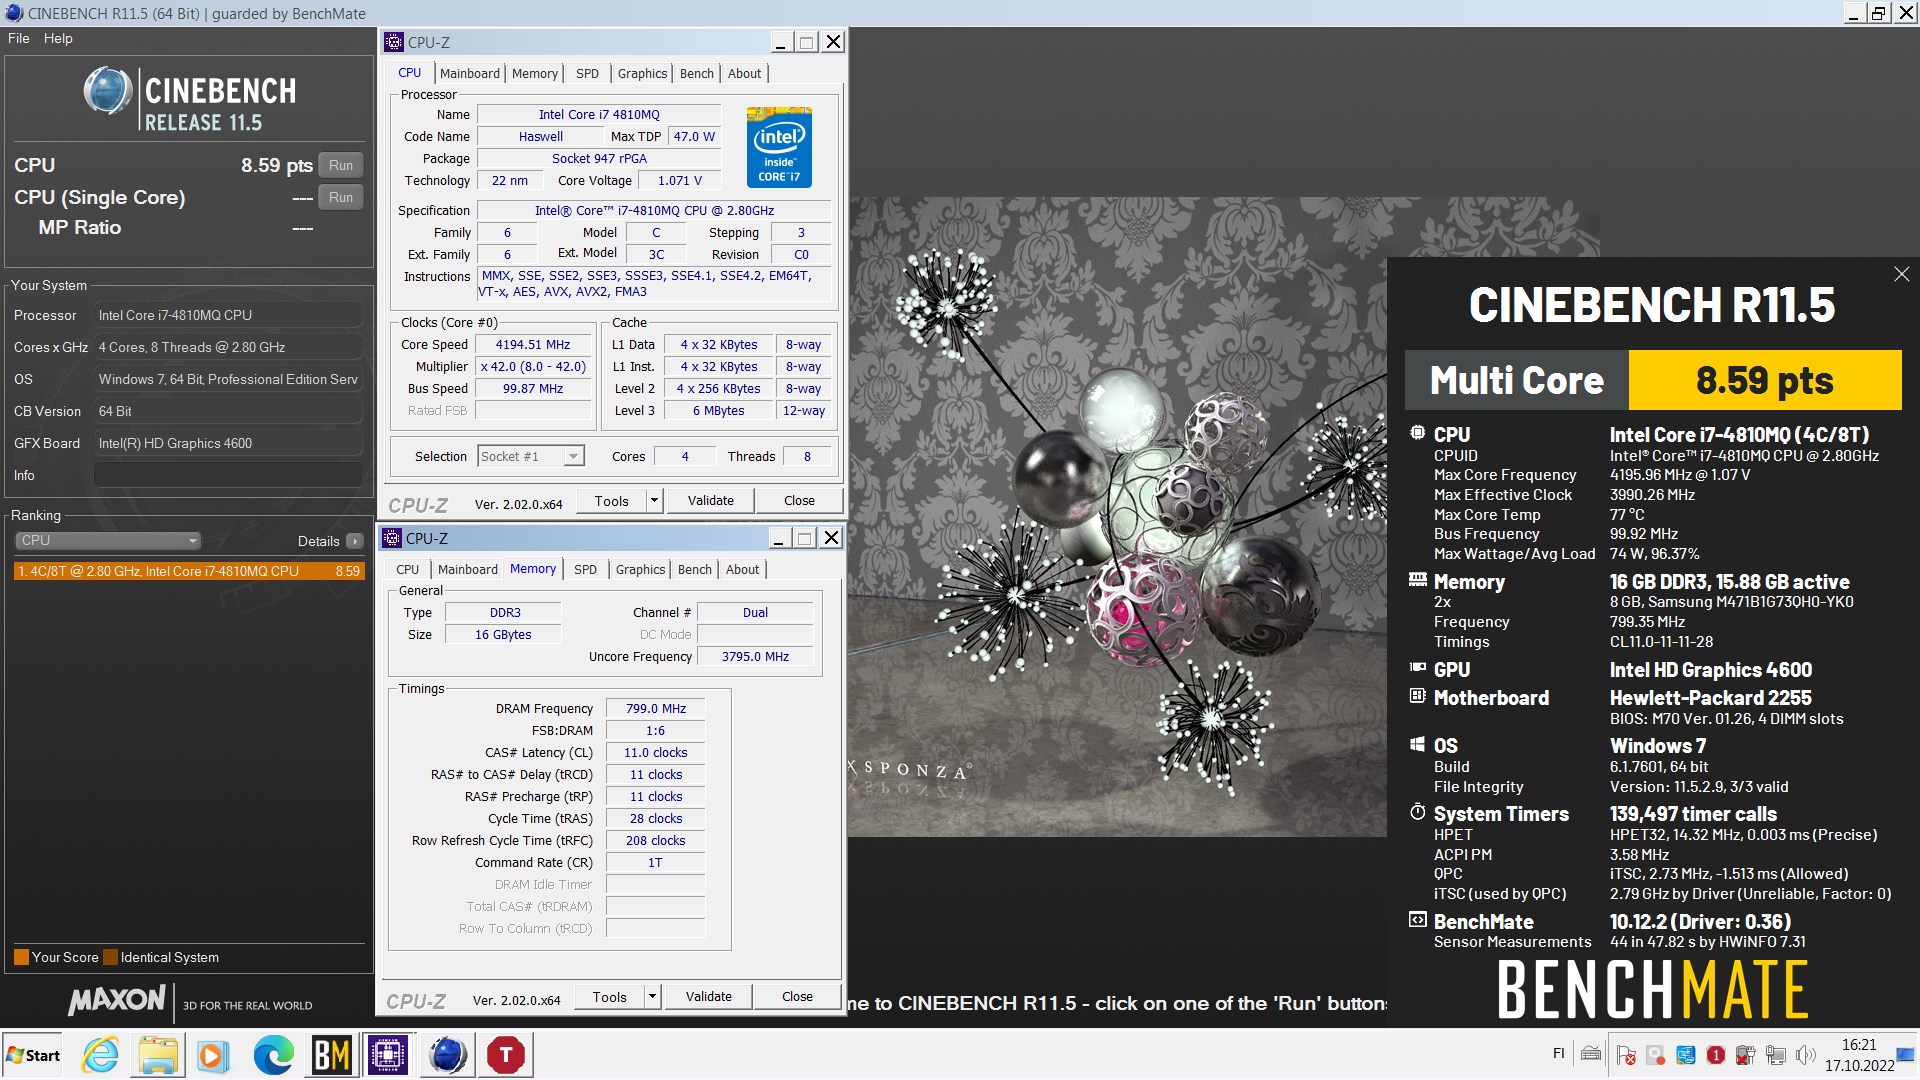Click the on-screen keyboard tray icon

1591,1054
